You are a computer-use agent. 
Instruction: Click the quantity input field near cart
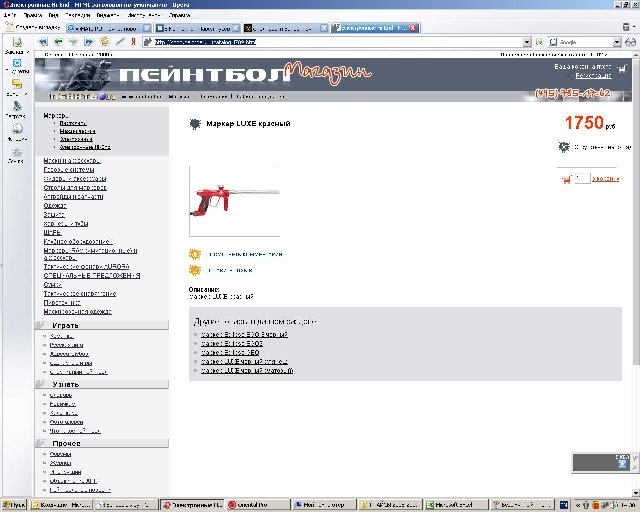(x=582, y=179)
